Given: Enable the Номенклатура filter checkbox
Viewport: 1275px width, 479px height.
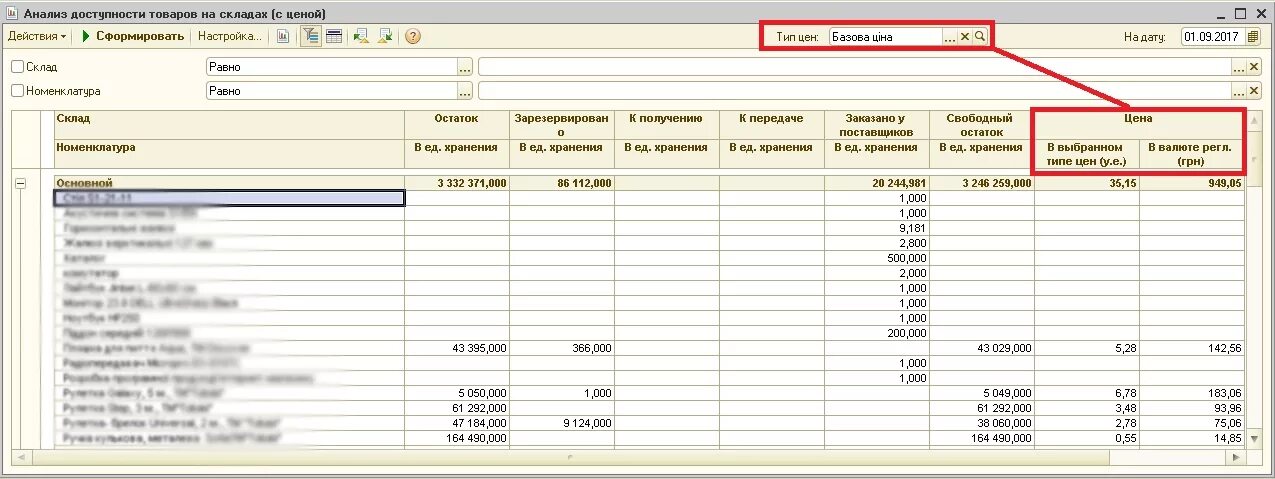Looking at the screenshot, I should pyautogui.click(x=17, y=91).
